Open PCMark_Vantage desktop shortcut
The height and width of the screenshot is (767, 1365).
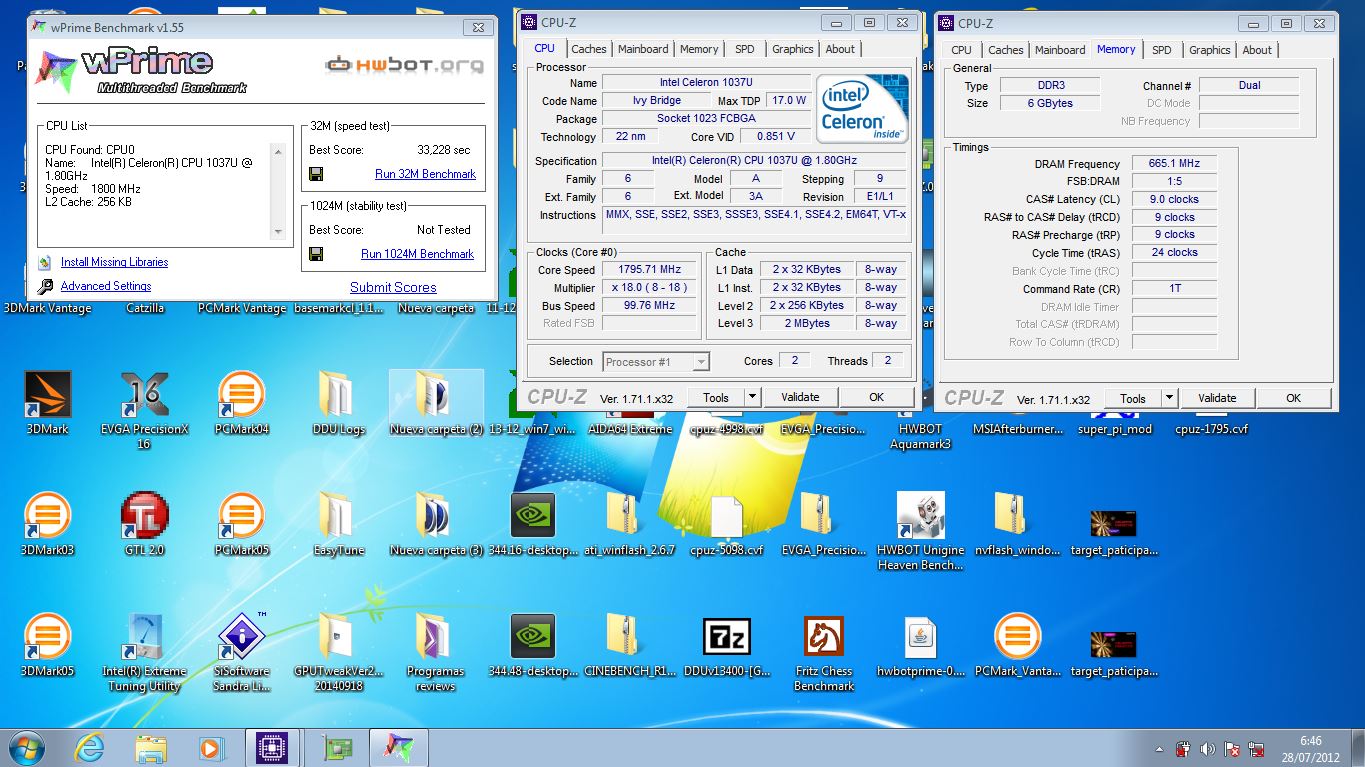pyautogui.click(x=1017, y=645)
